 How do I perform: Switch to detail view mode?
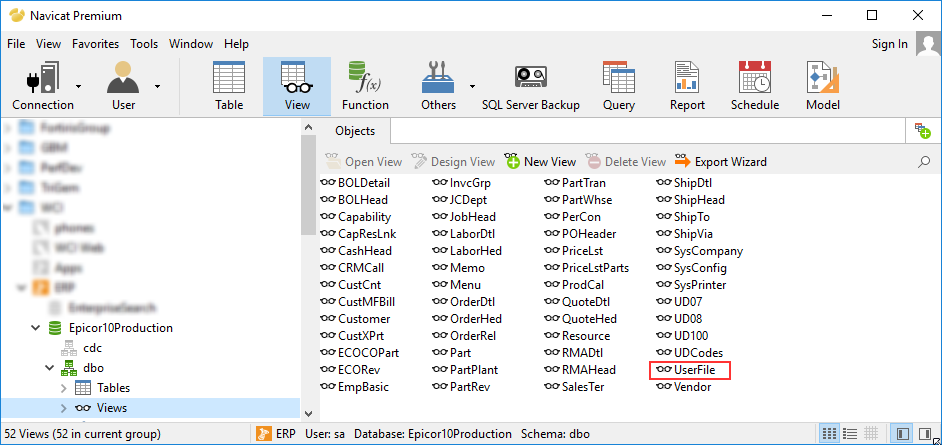point(871,434)
